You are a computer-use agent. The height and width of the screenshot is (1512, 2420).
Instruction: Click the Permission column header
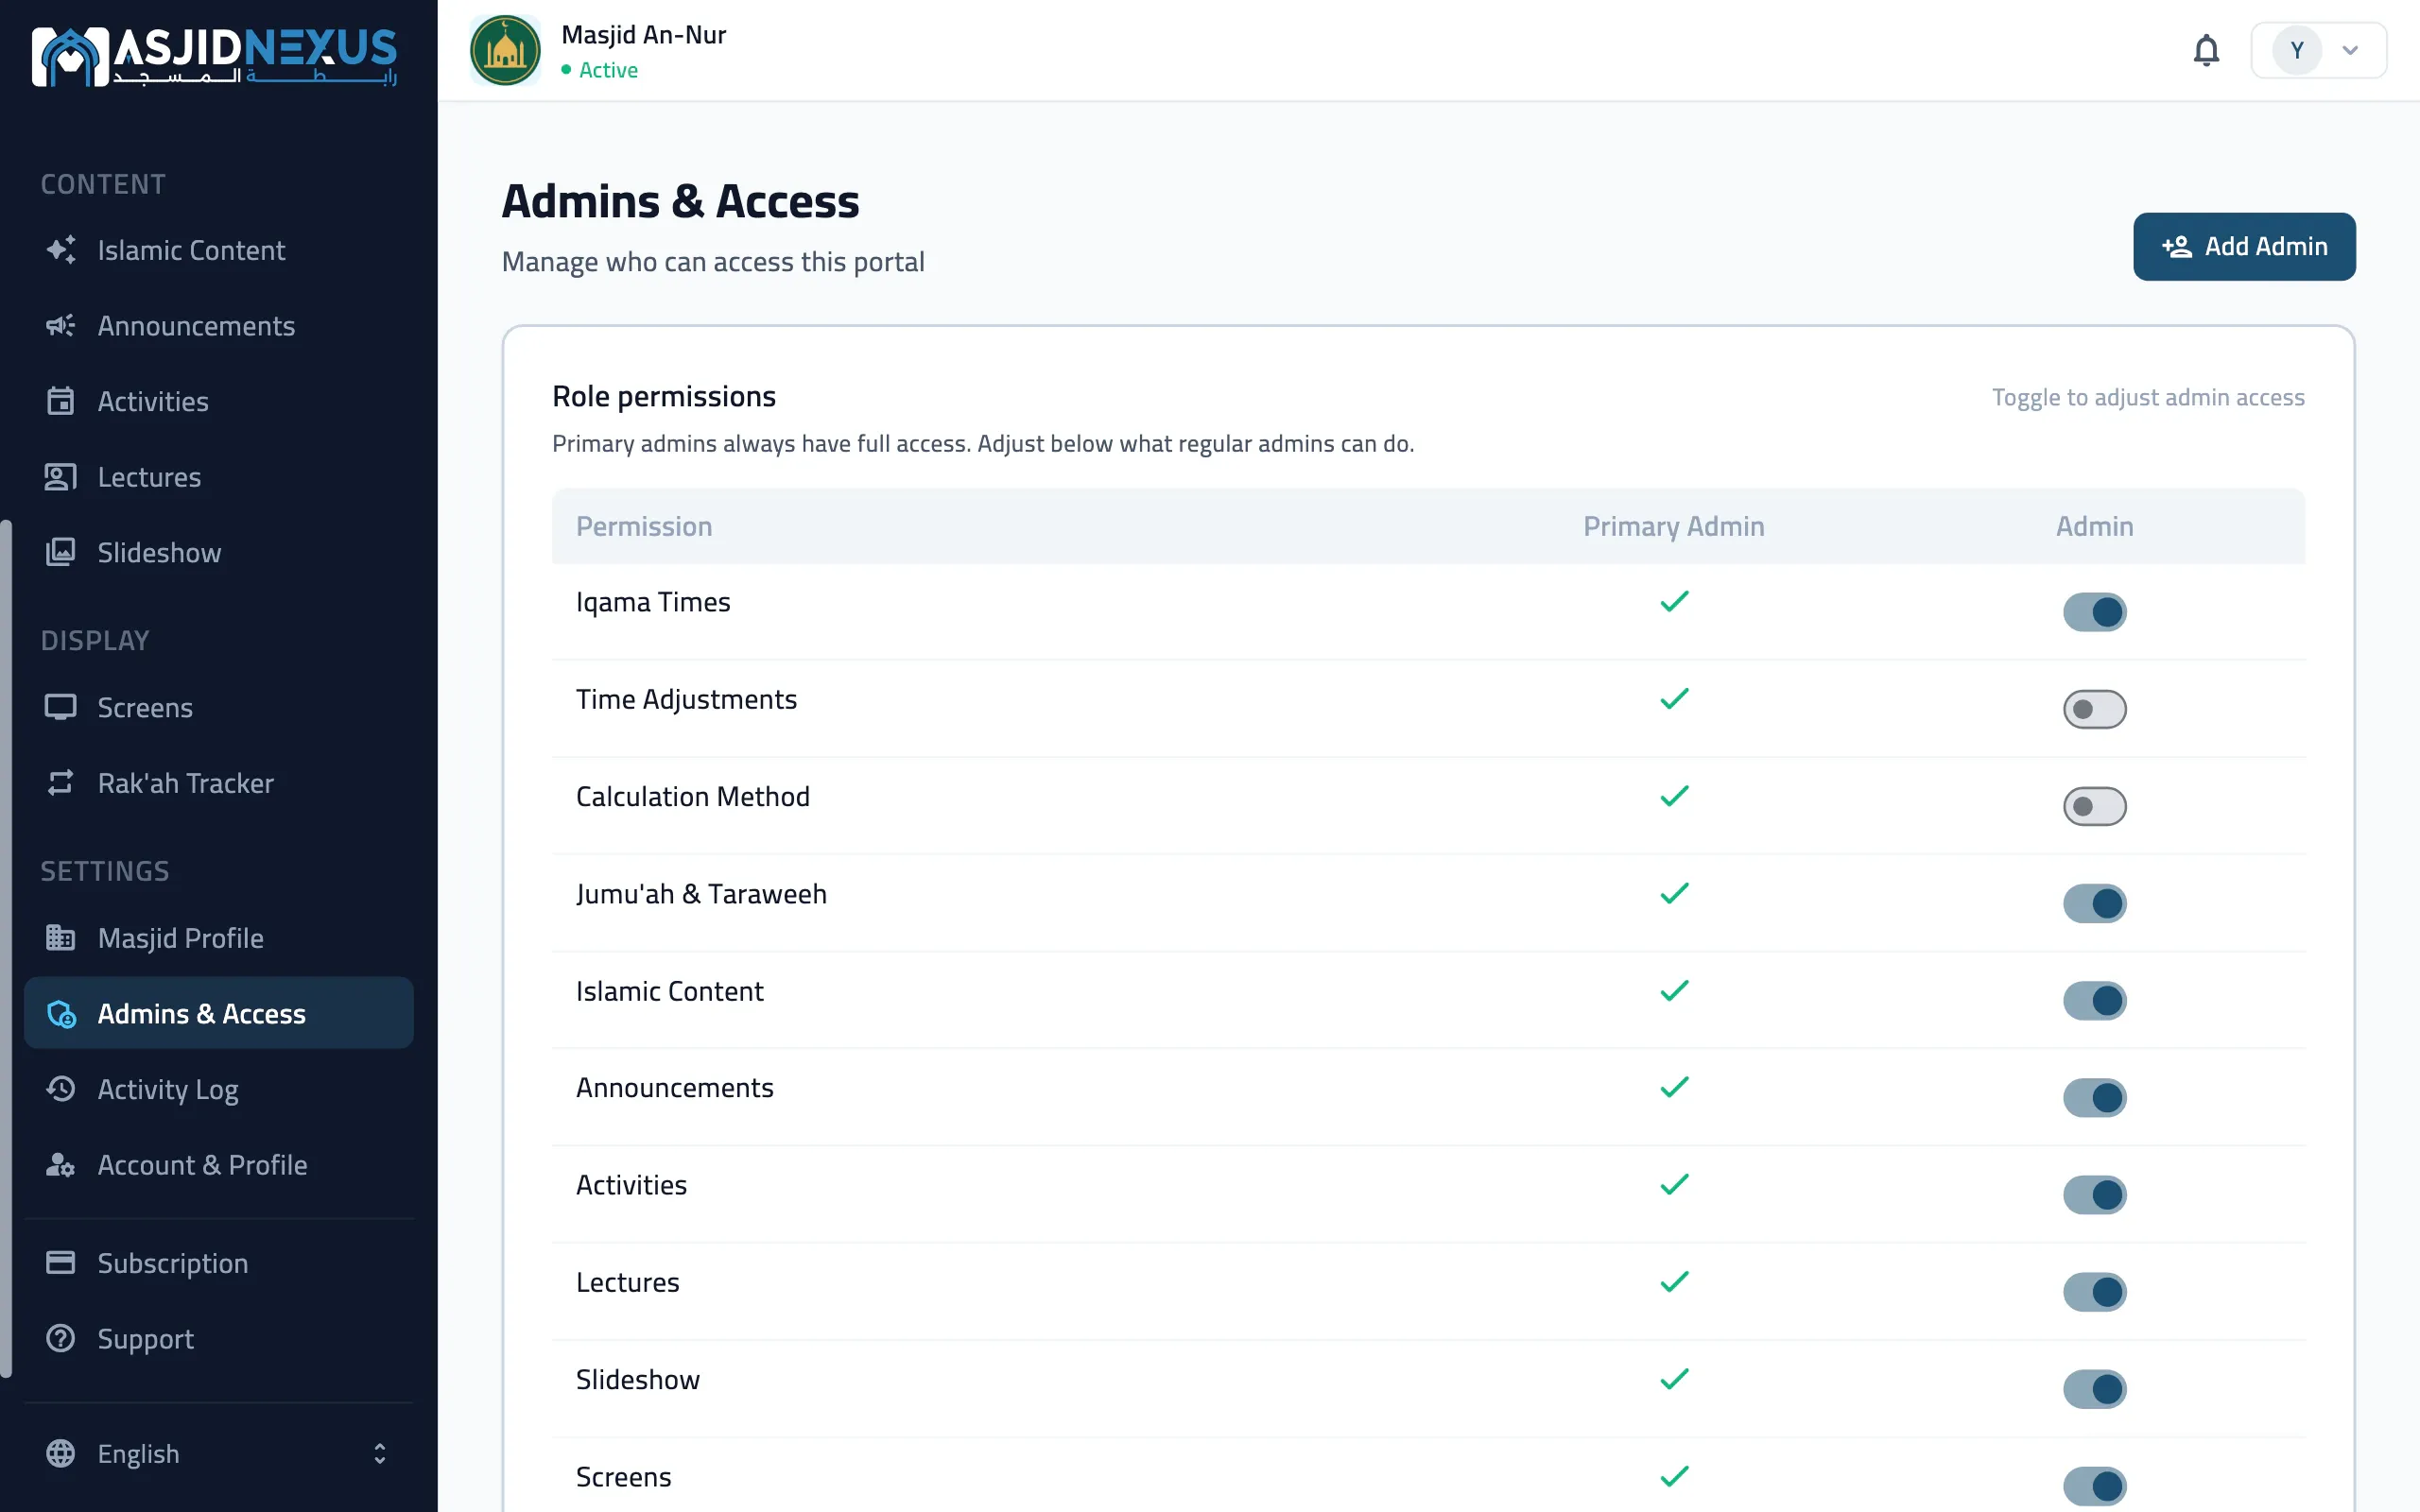coord(644,526)
